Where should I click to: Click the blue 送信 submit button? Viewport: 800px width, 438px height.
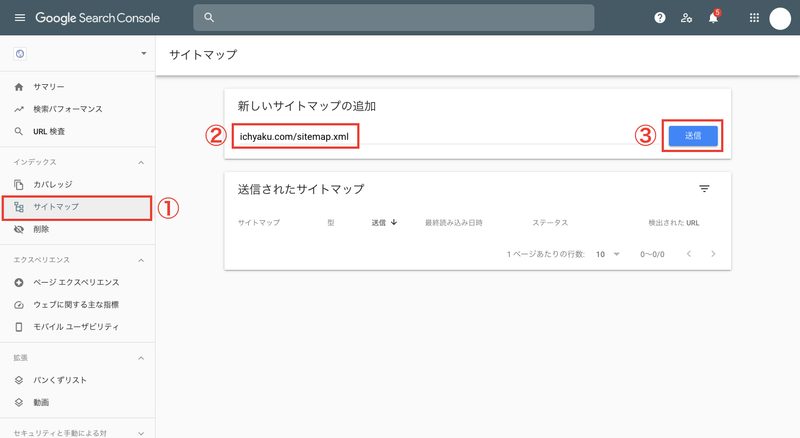pyautogui.click(x=693, y=136)
